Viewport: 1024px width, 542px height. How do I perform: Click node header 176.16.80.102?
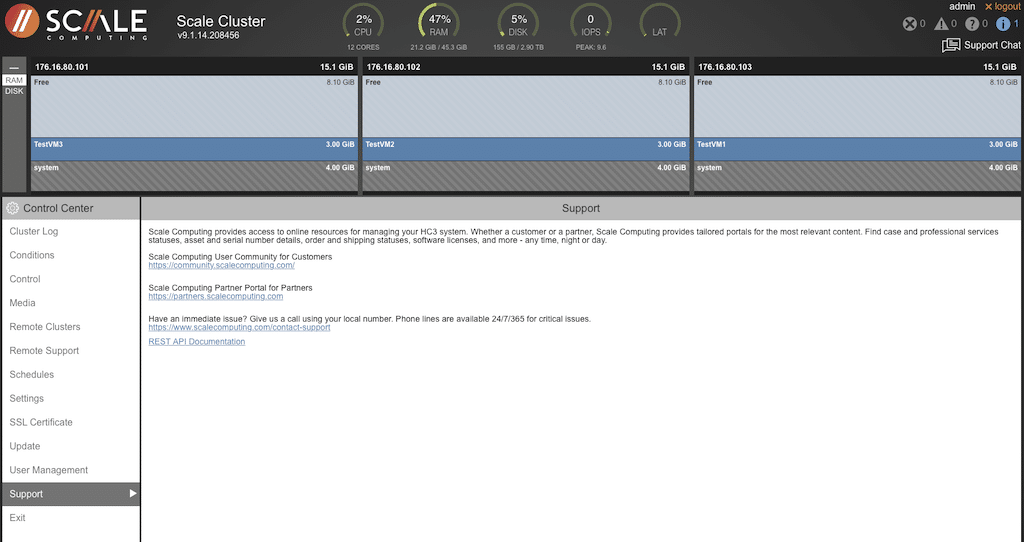click(x=526, y=67)
